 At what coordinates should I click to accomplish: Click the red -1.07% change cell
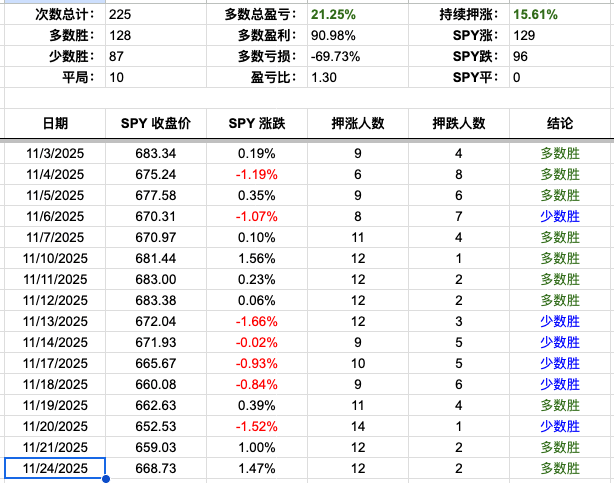click(256, 216)
